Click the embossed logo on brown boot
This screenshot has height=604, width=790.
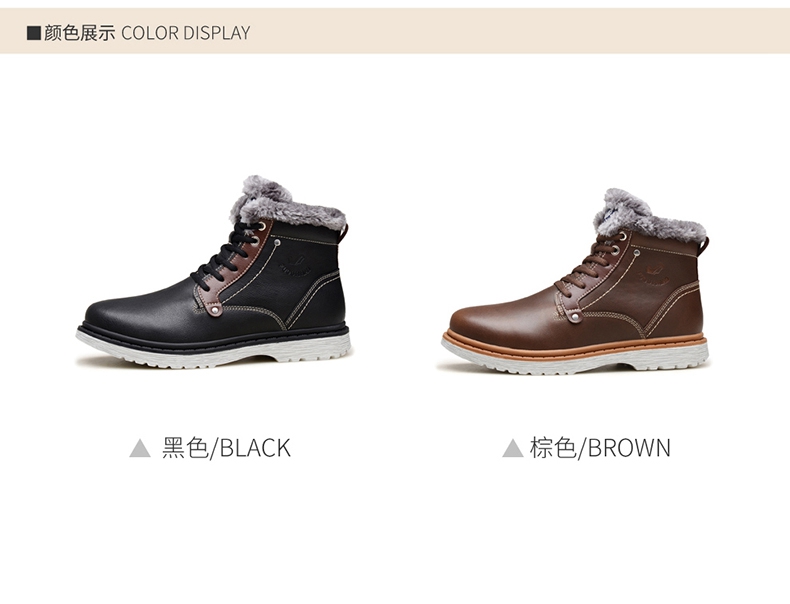point(653,276)
